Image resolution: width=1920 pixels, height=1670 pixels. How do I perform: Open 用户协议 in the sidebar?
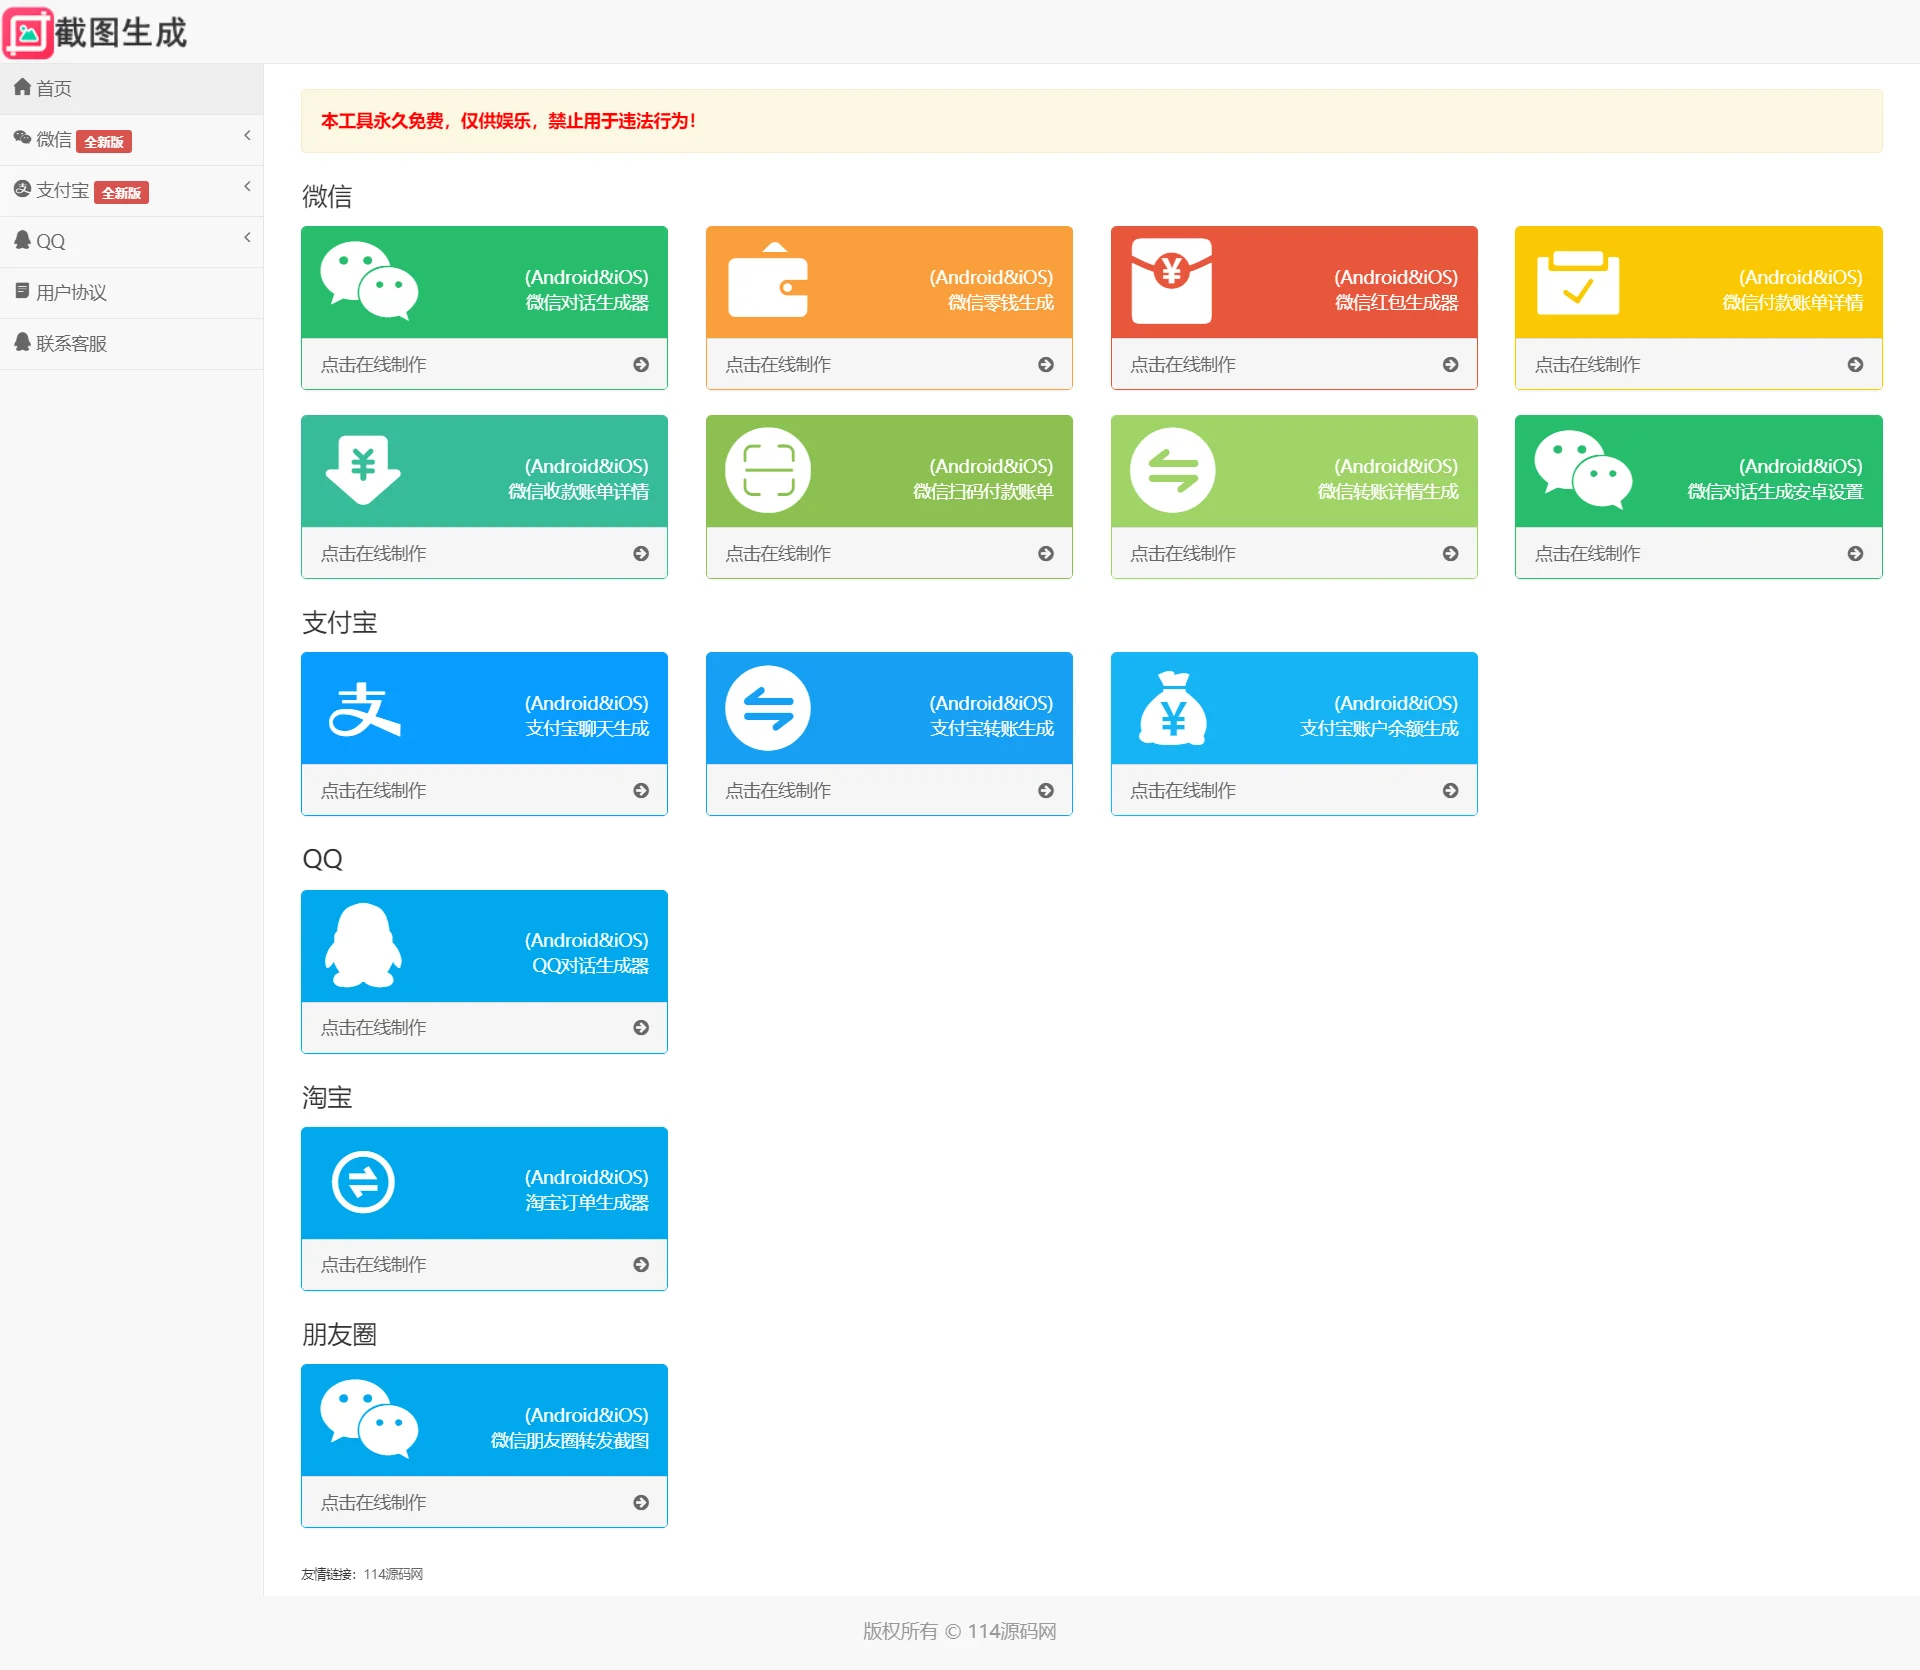[x=70, y=293]
